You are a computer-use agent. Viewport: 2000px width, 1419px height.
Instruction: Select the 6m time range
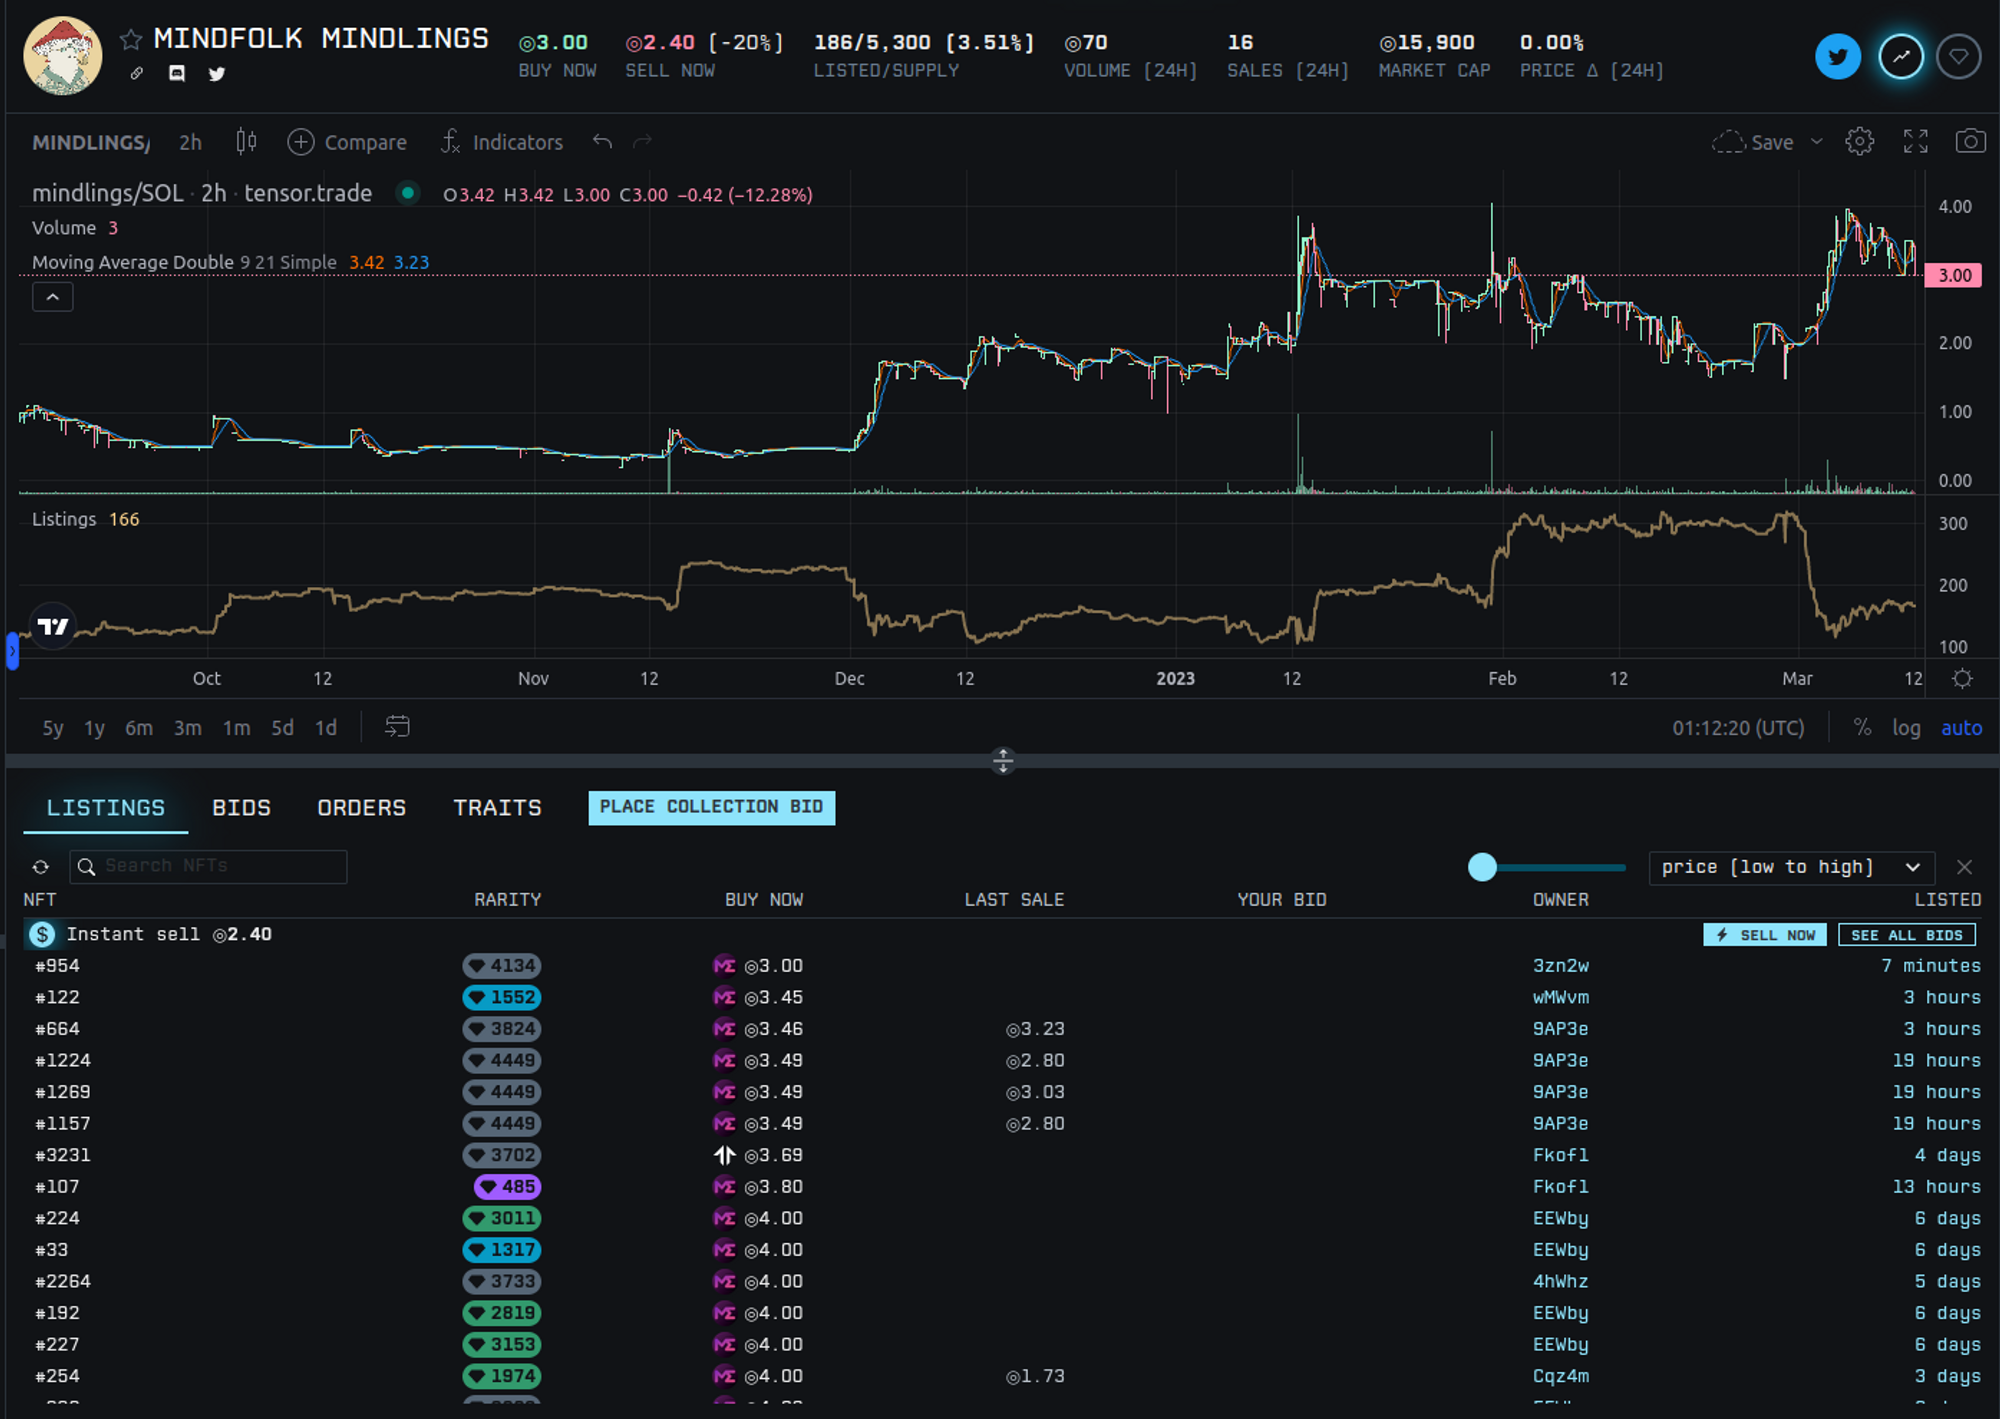click(x=139, y=728)
